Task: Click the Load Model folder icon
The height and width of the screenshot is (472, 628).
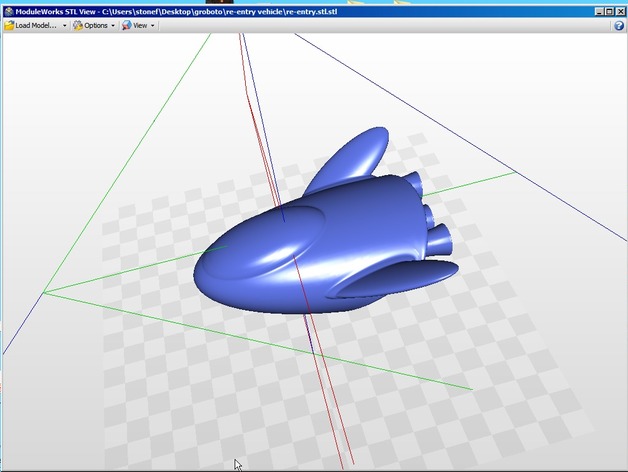Action: (9, 25)
